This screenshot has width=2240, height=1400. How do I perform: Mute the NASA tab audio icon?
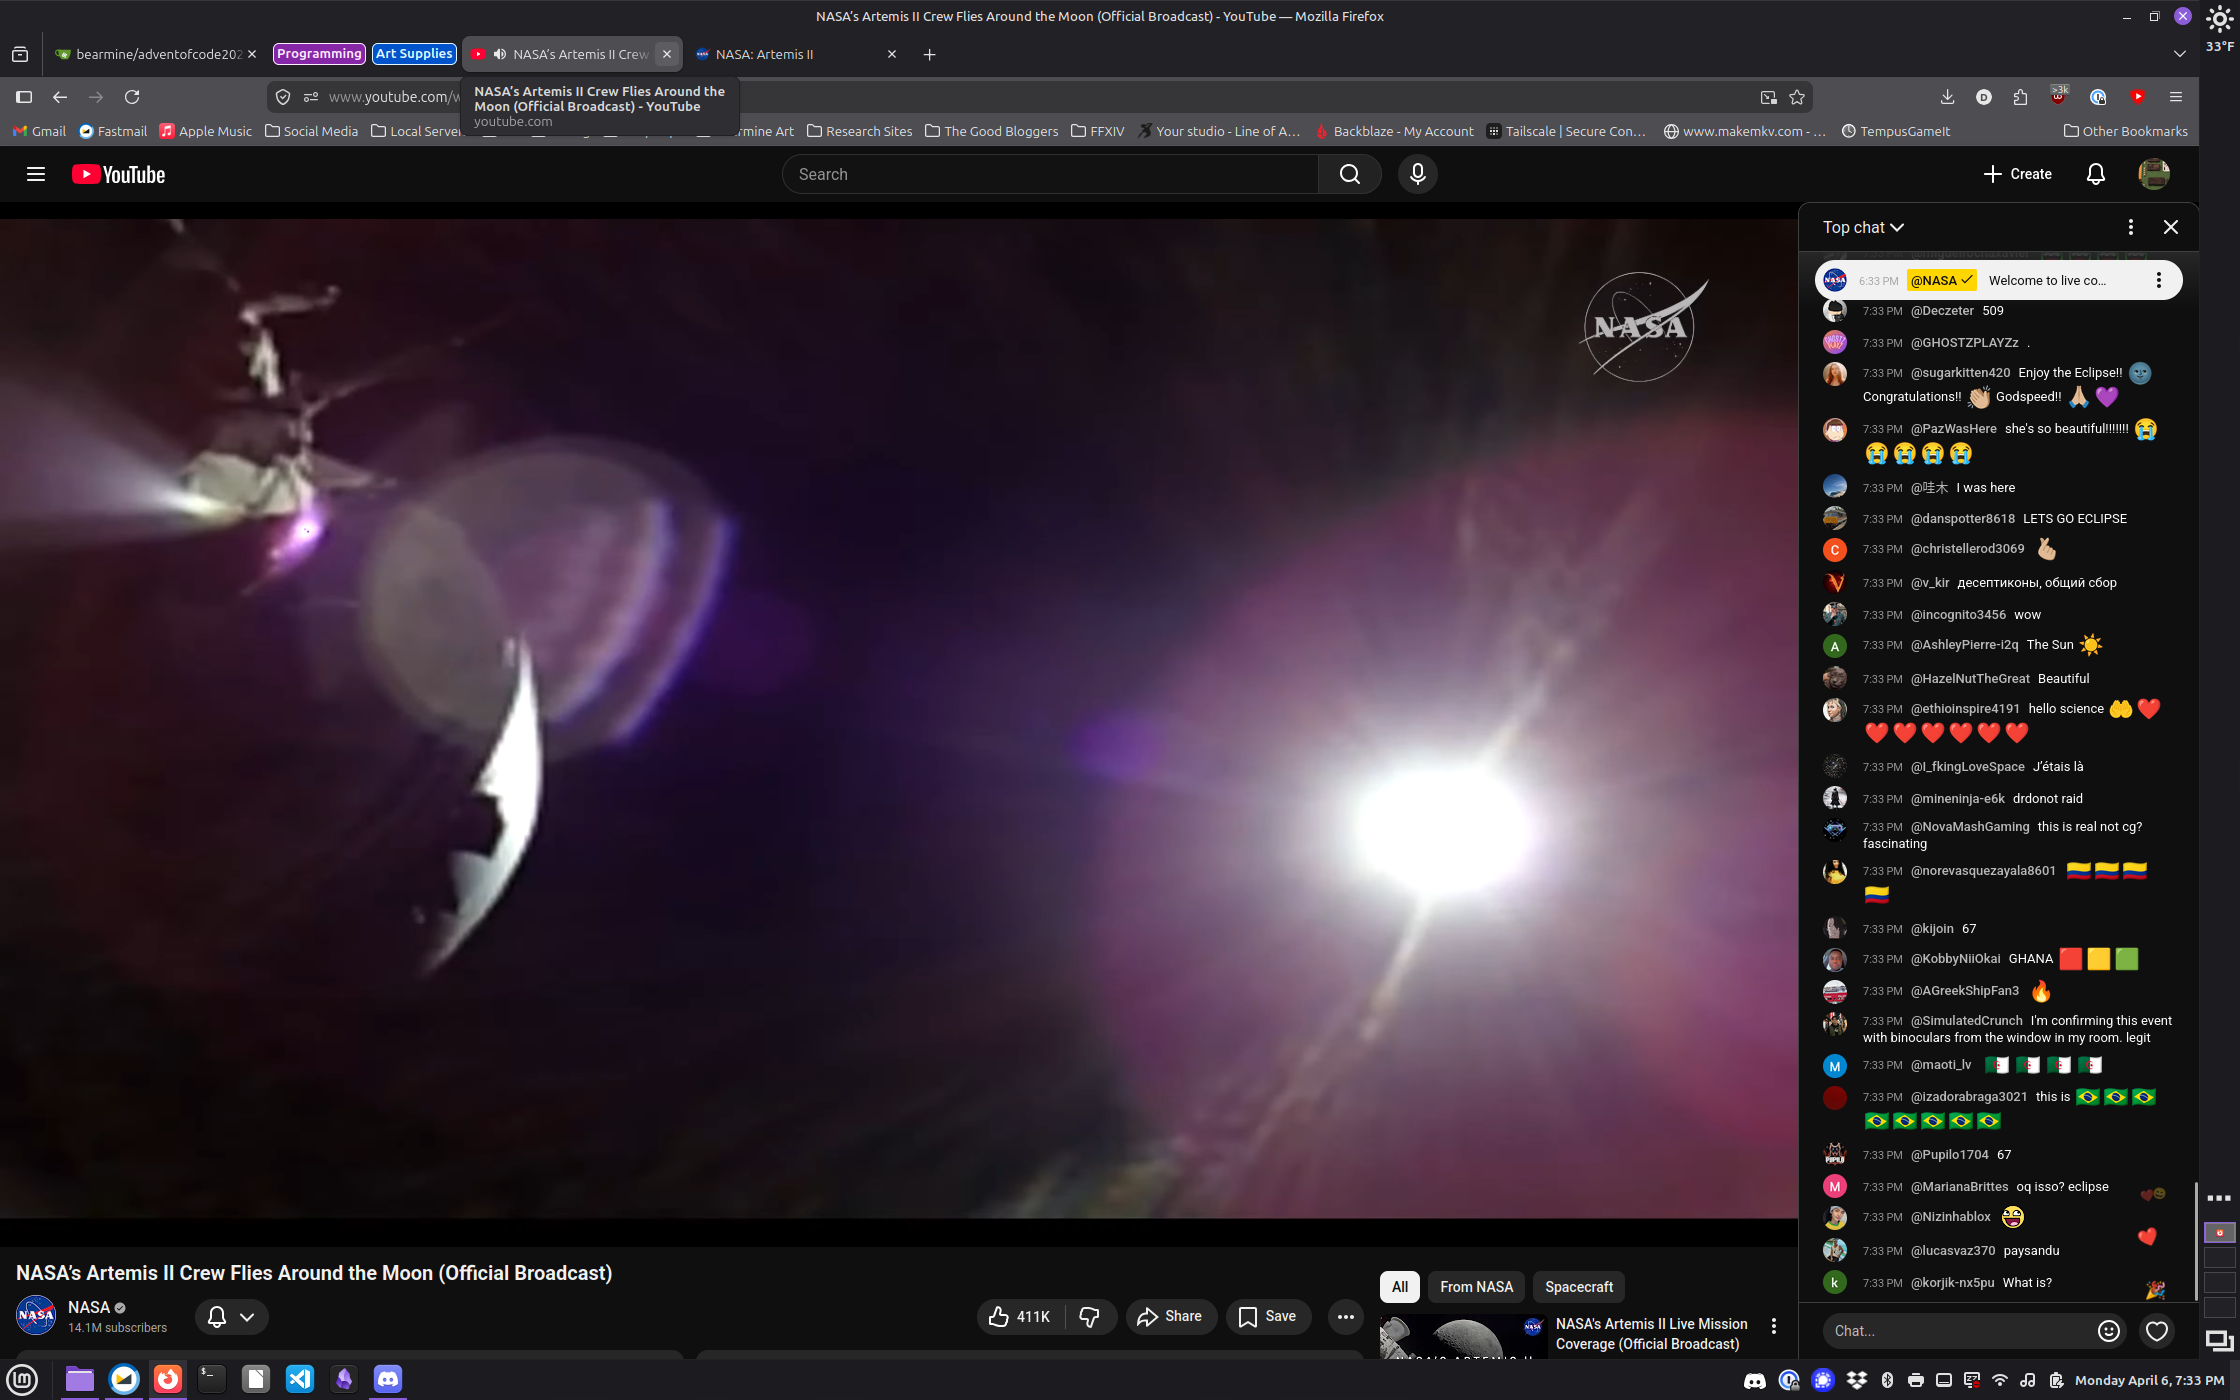(500, 54)
